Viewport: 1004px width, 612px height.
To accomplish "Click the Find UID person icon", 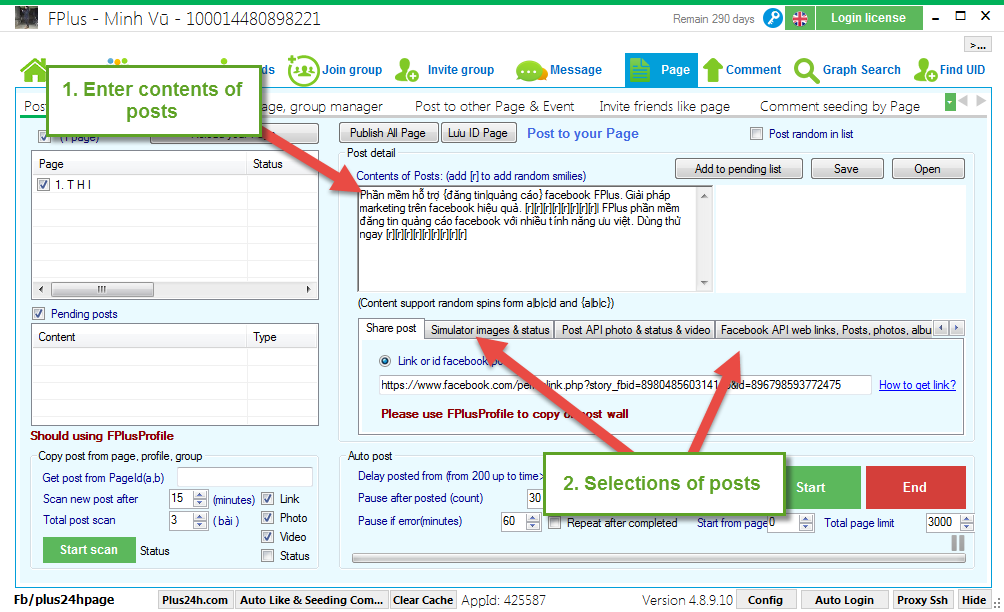I will point(925,70).
